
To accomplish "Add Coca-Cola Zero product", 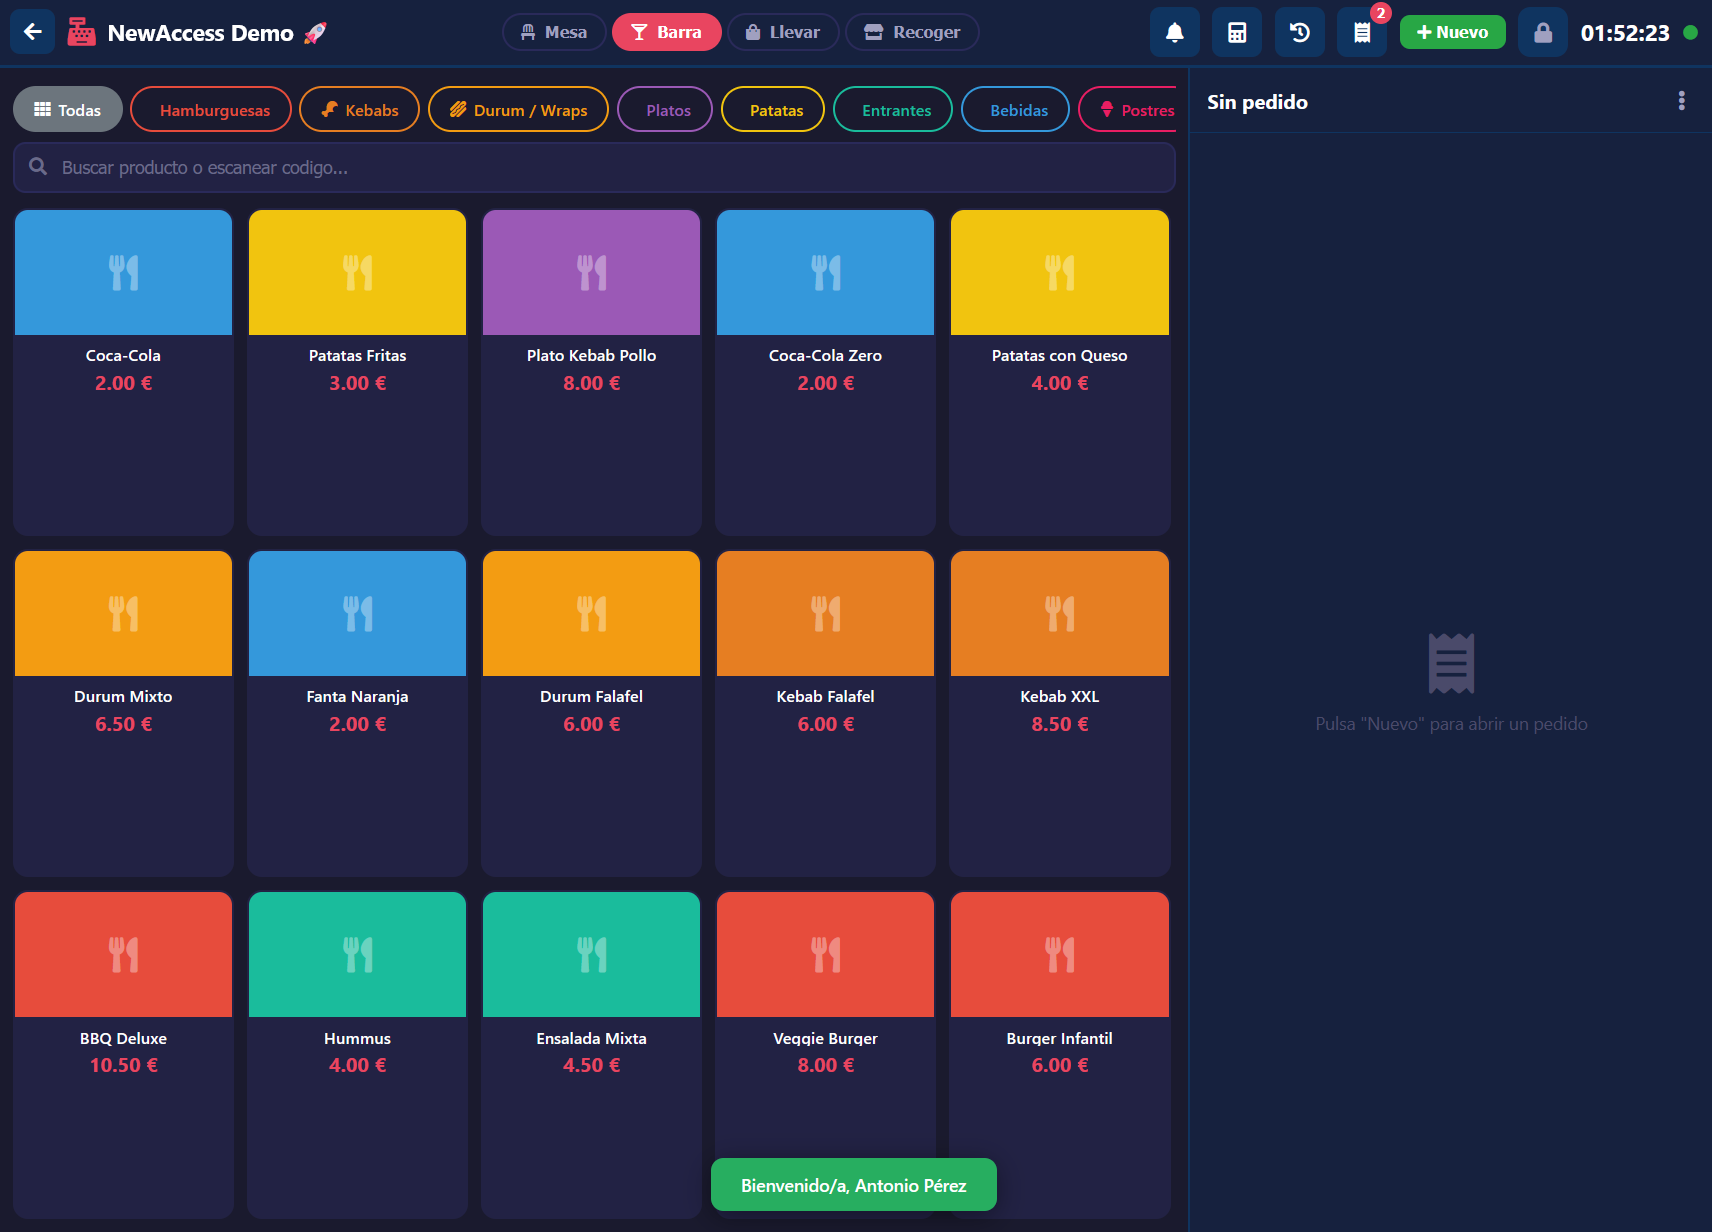I will (825, 372).
